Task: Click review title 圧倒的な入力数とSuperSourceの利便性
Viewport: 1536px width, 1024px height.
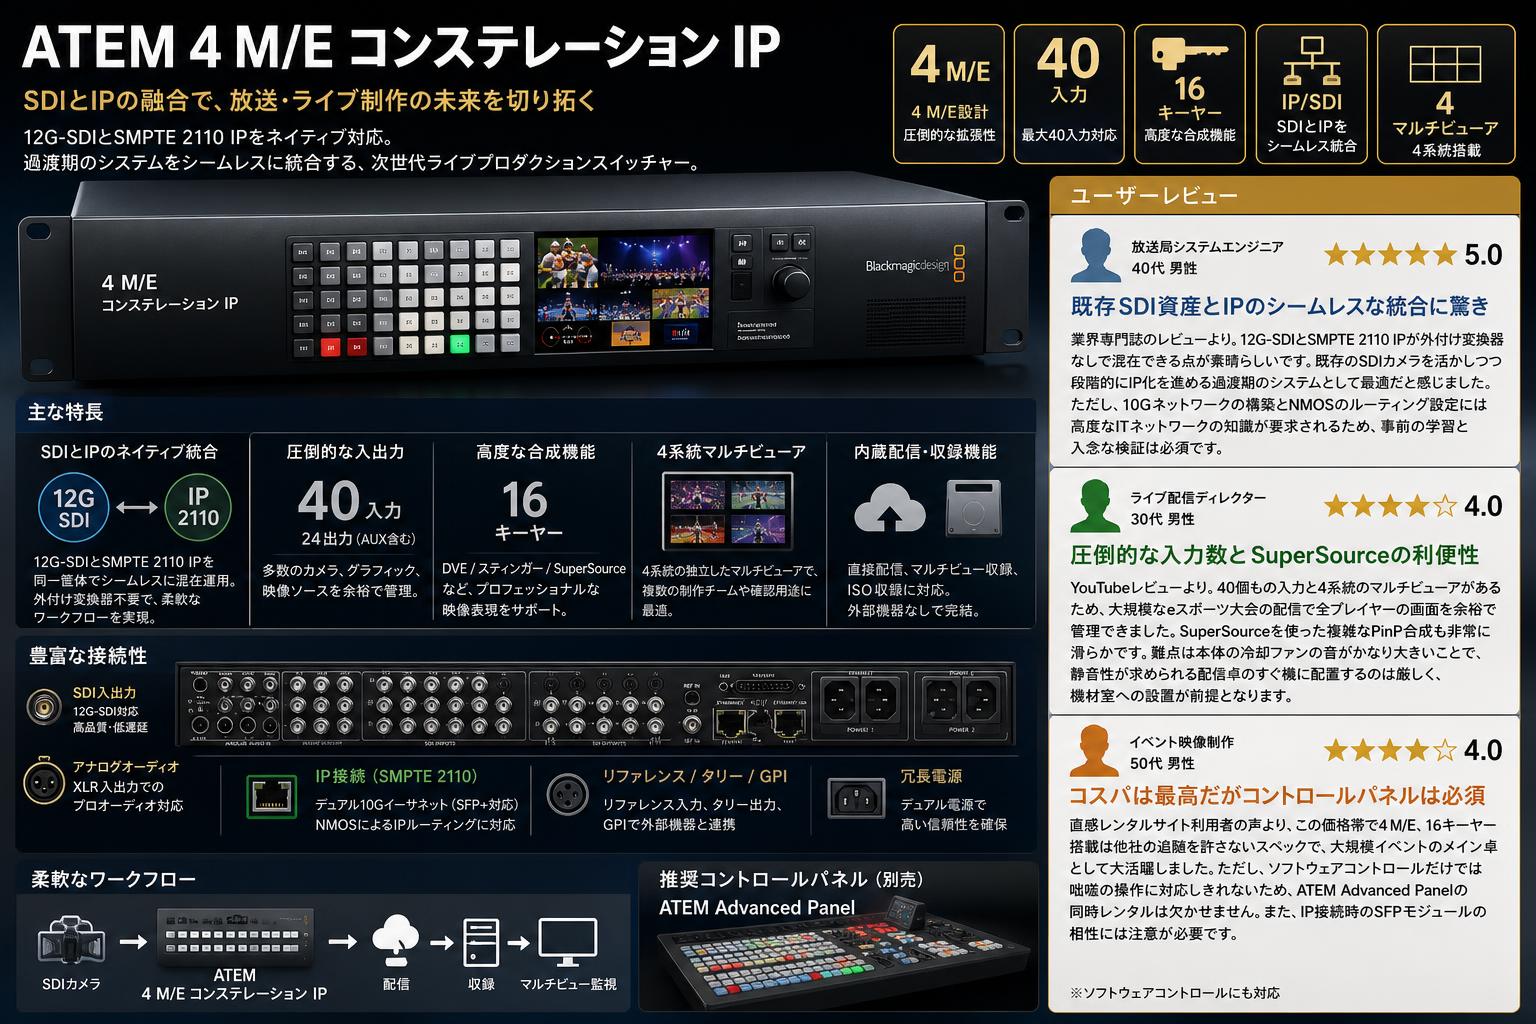Action: click(1274, 555)
